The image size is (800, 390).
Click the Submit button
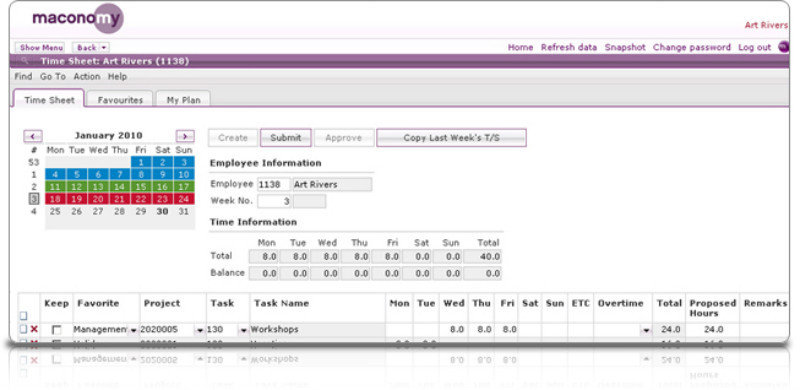tap(286, 138)
